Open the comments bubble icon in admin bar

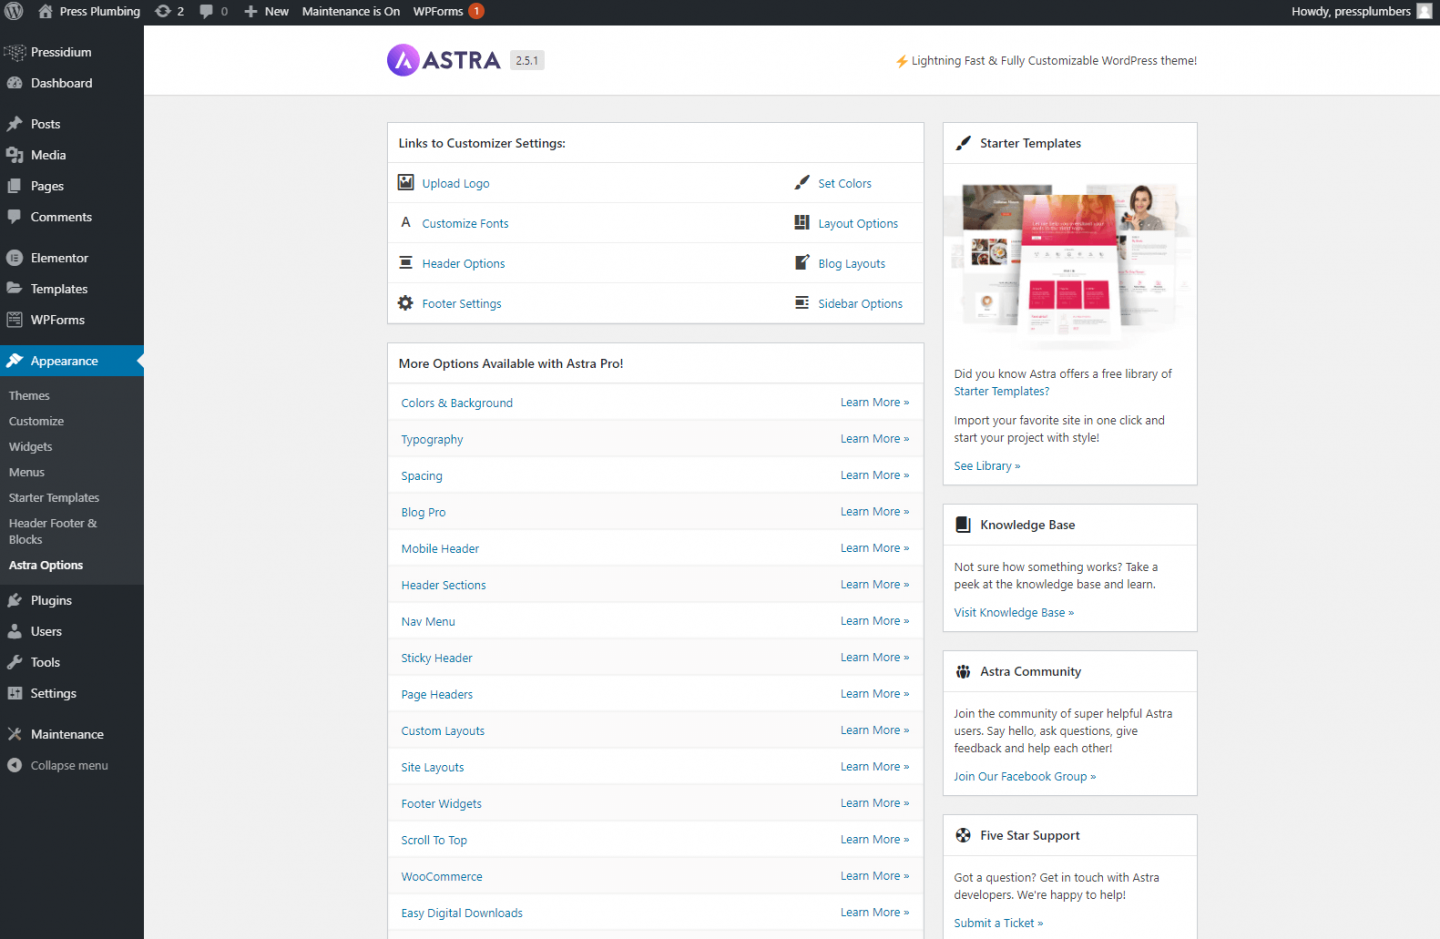point(206,11)
